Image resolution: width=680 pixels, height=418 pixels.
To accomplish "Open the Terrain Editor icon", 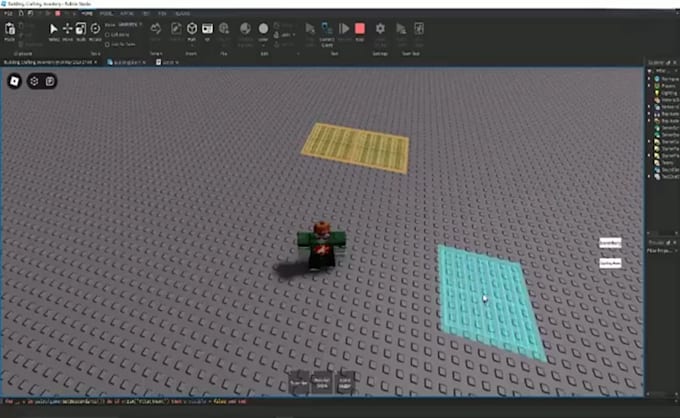I will [x=156, y=29].
